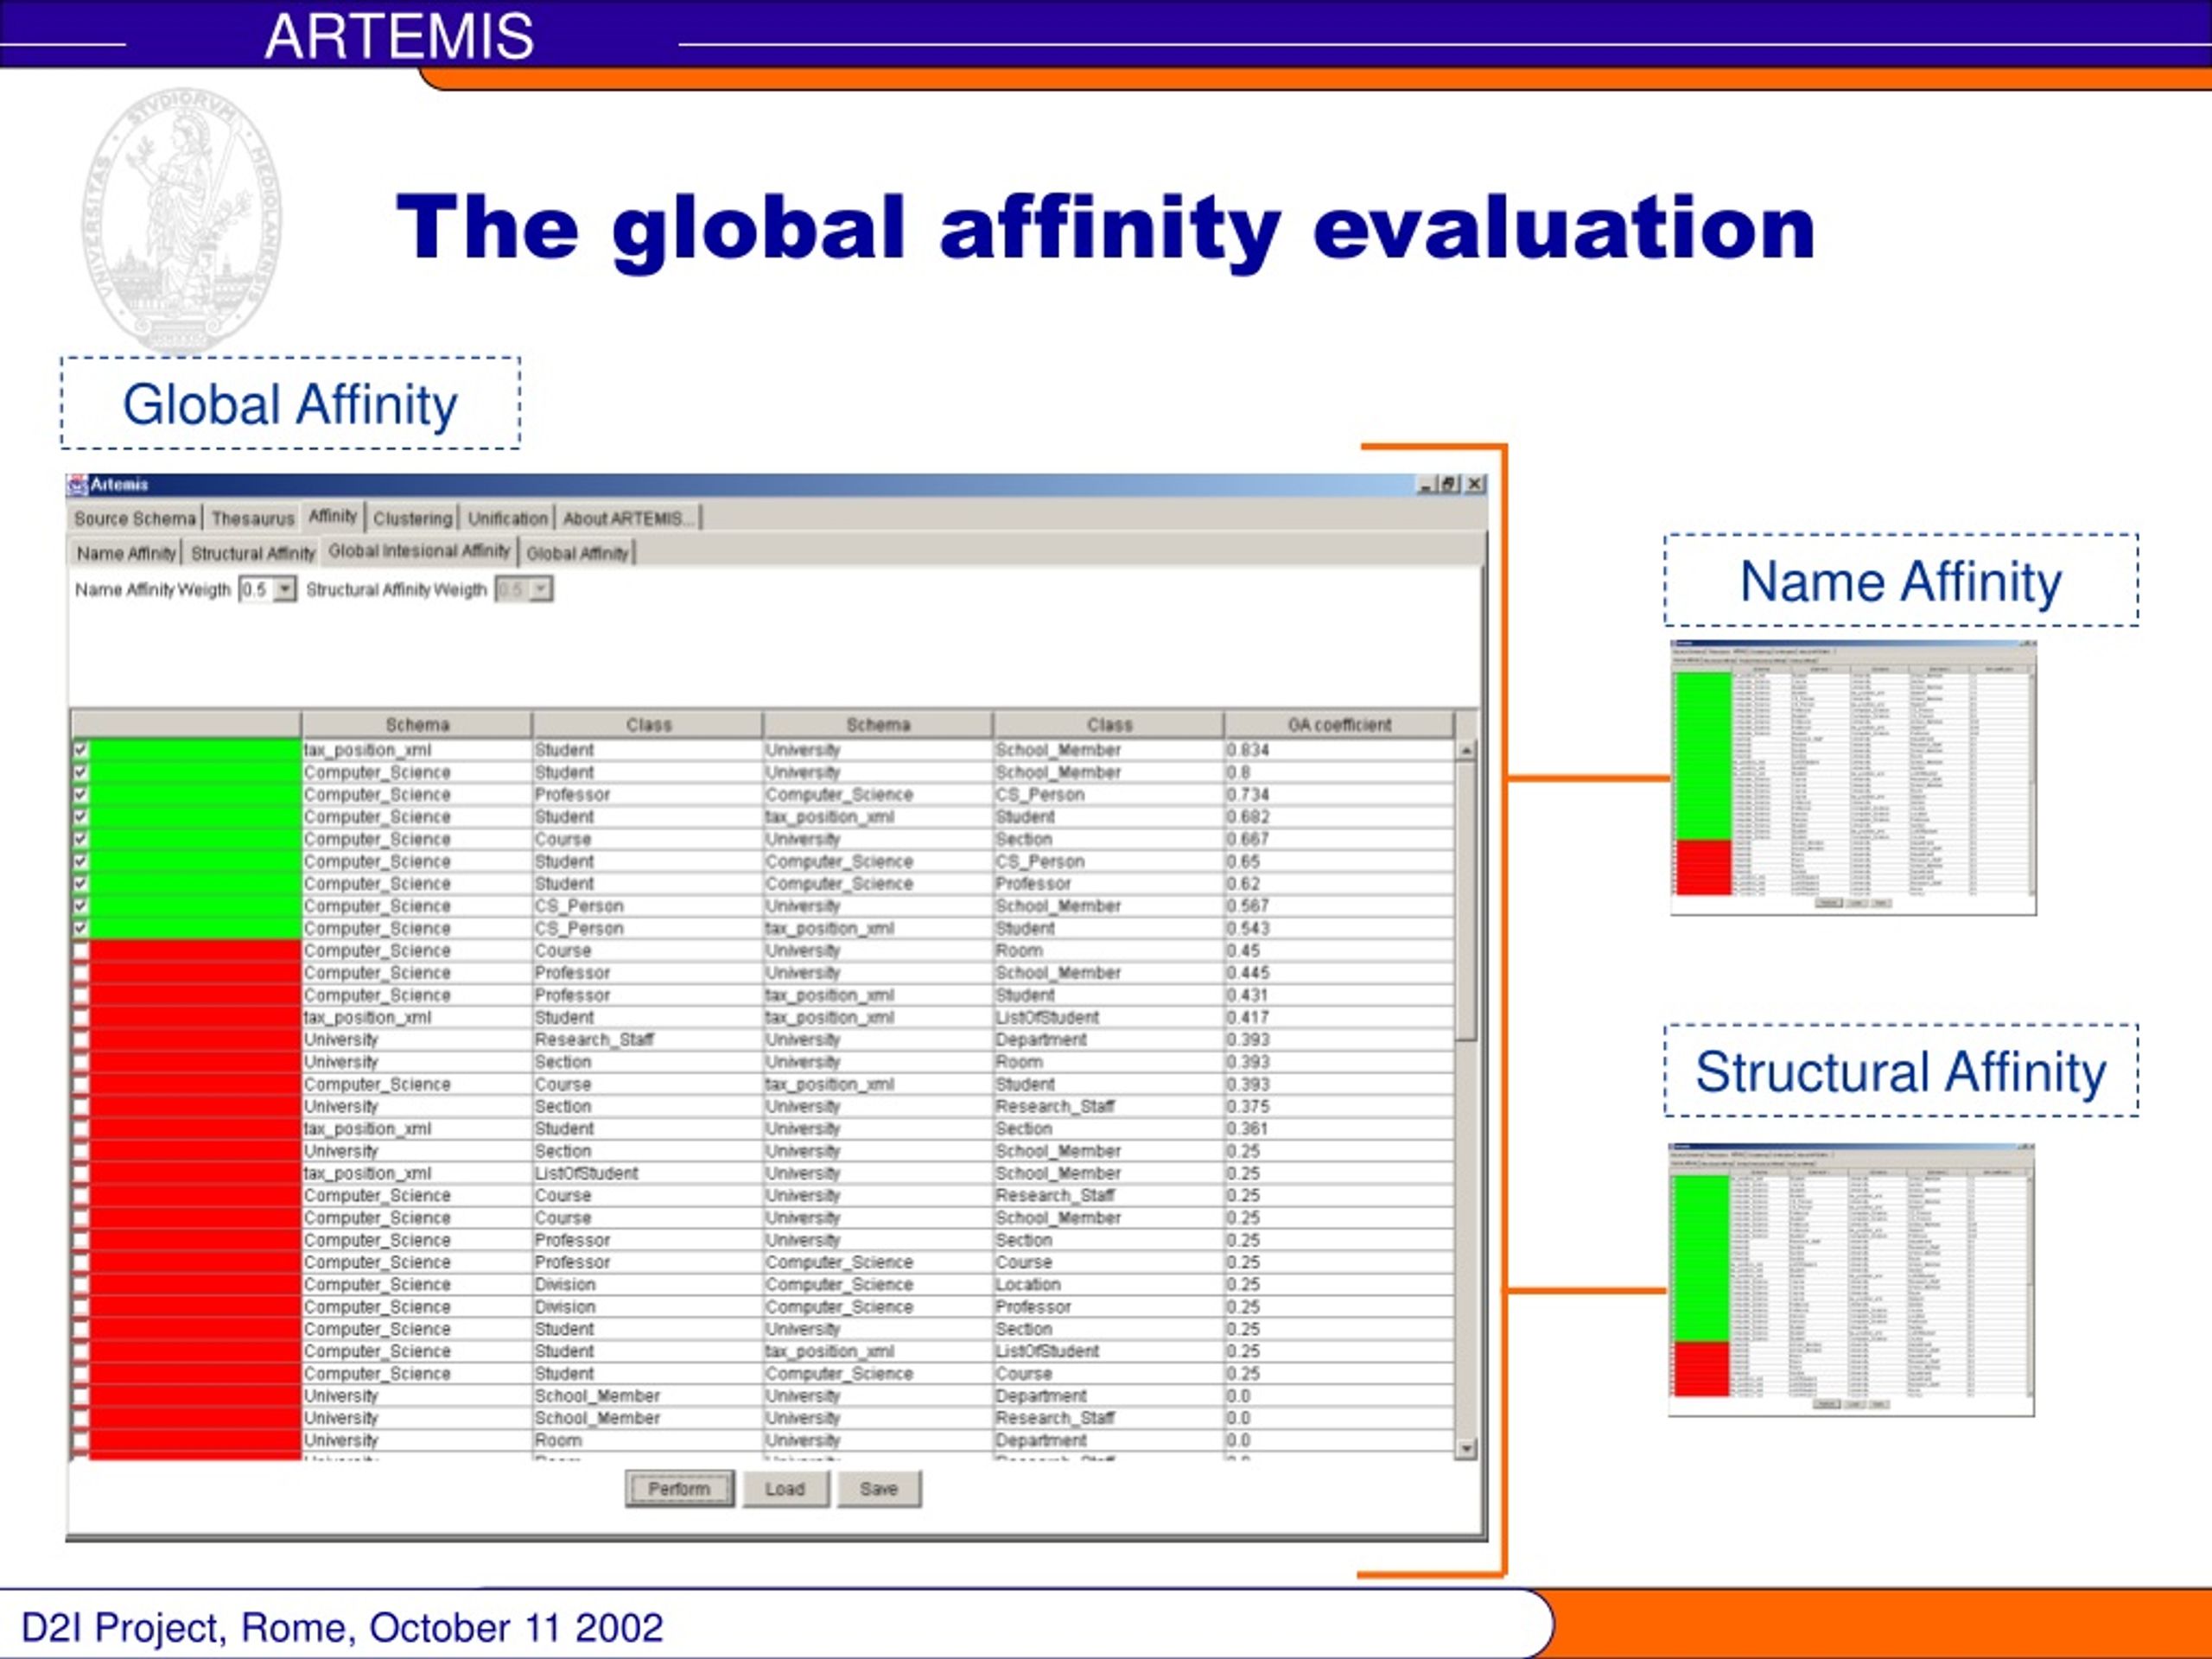This screenshot has width=2212, height=1659.
Task: Uncheck the row with coefficient 0.543
Action: tap(81, 928)
